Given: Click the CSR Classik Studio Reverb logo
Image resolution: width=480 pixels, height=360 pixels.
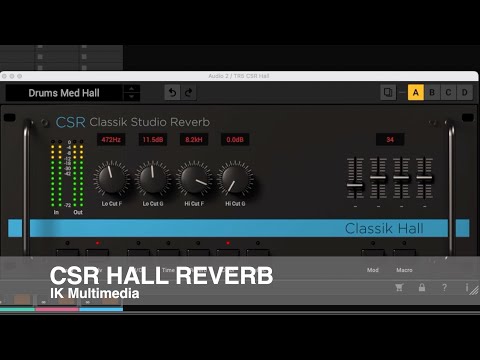Looking at the screenshot, I should tap(133, 122).
